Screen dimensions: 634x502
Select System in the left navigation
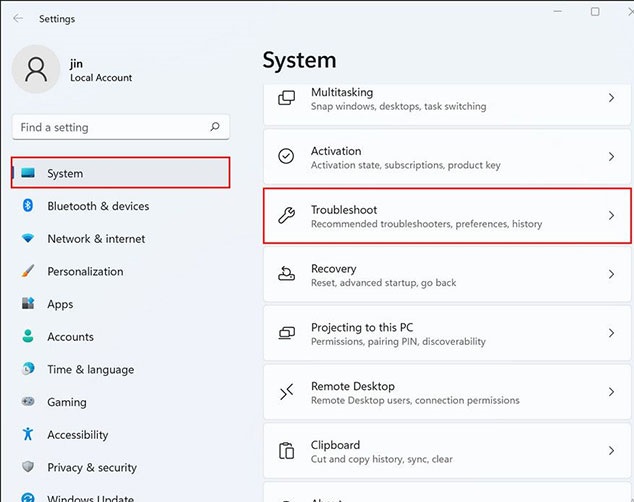[120, 173]
